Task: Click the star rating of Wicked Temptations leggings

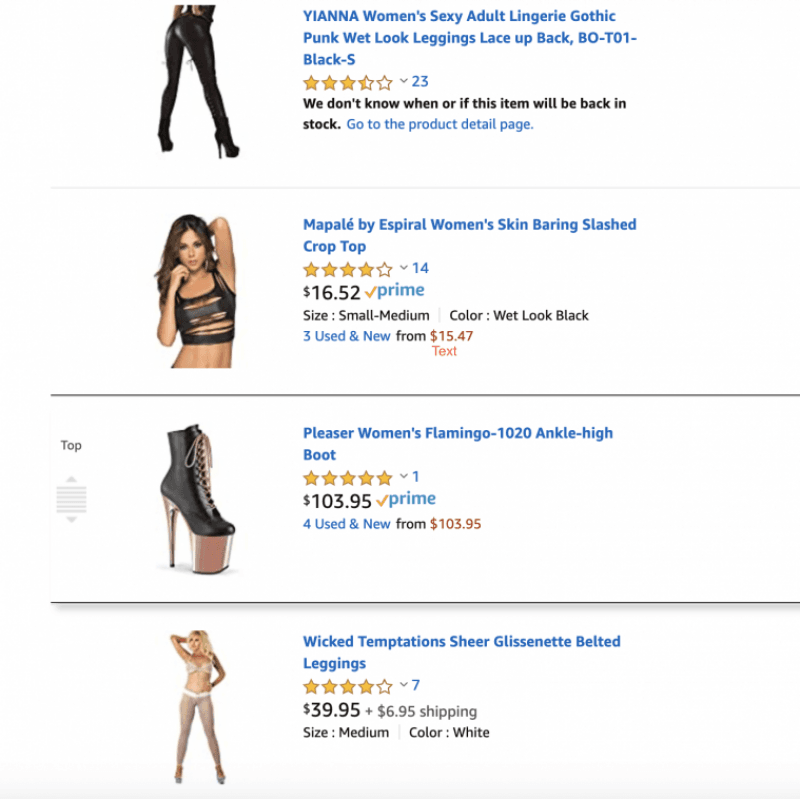Action: tap(348, 686)
